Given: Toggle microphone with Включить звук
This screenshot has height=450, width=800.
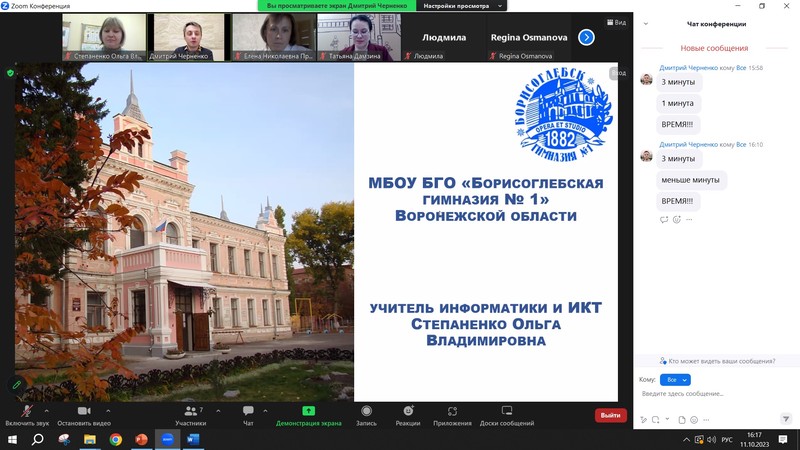Looking at the screenshot, I should tap(27, 415).
